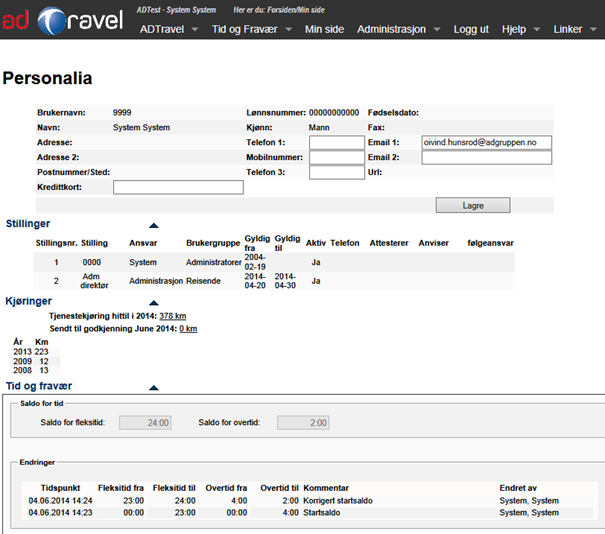
Task: Click the Telefon 3 input field
Action: [337, 172]
